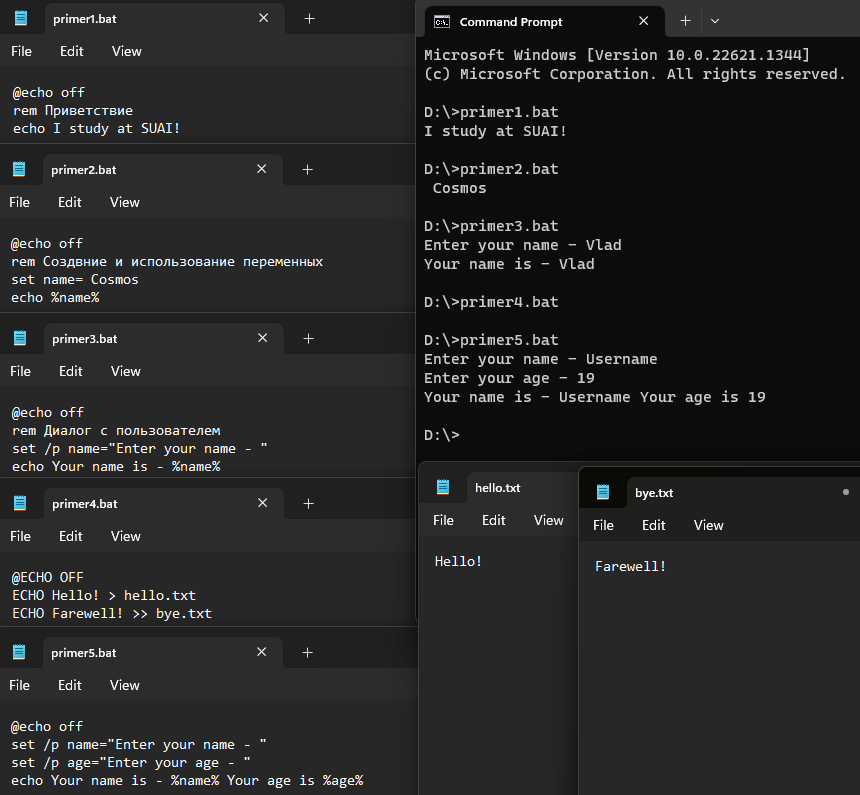Select the primer2.bat tab

click(163, 170)
